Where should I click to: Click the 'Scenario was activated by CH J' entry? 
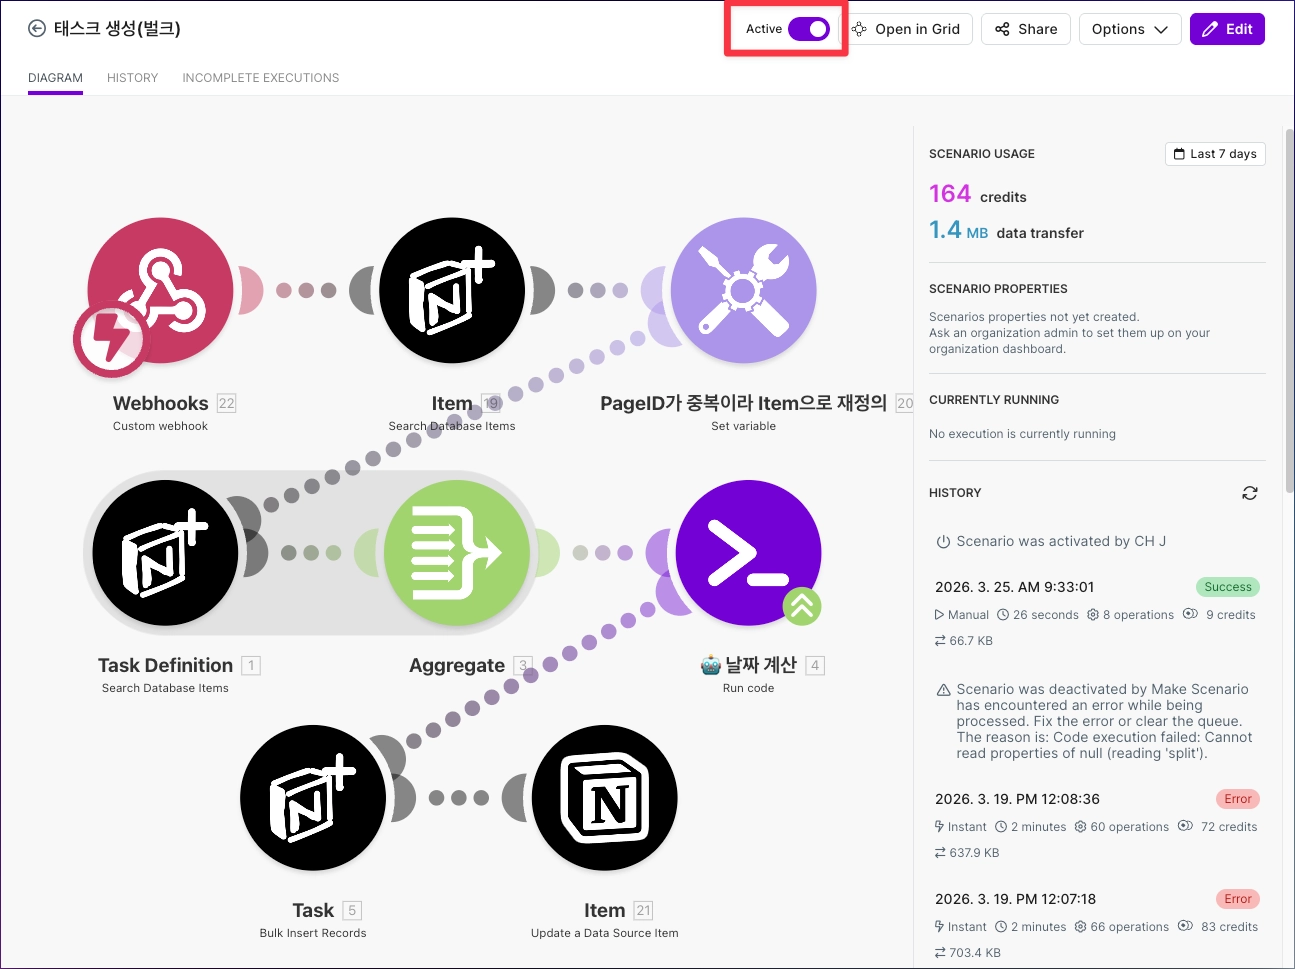pos(1061,541)
